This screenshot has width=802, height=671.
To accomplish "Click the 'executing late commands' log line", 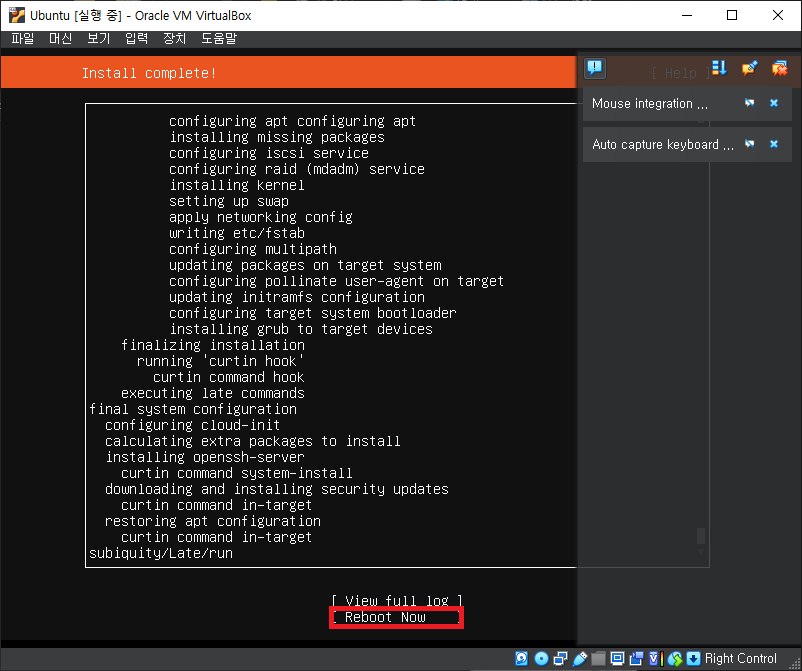I will (x=213, y=393).
